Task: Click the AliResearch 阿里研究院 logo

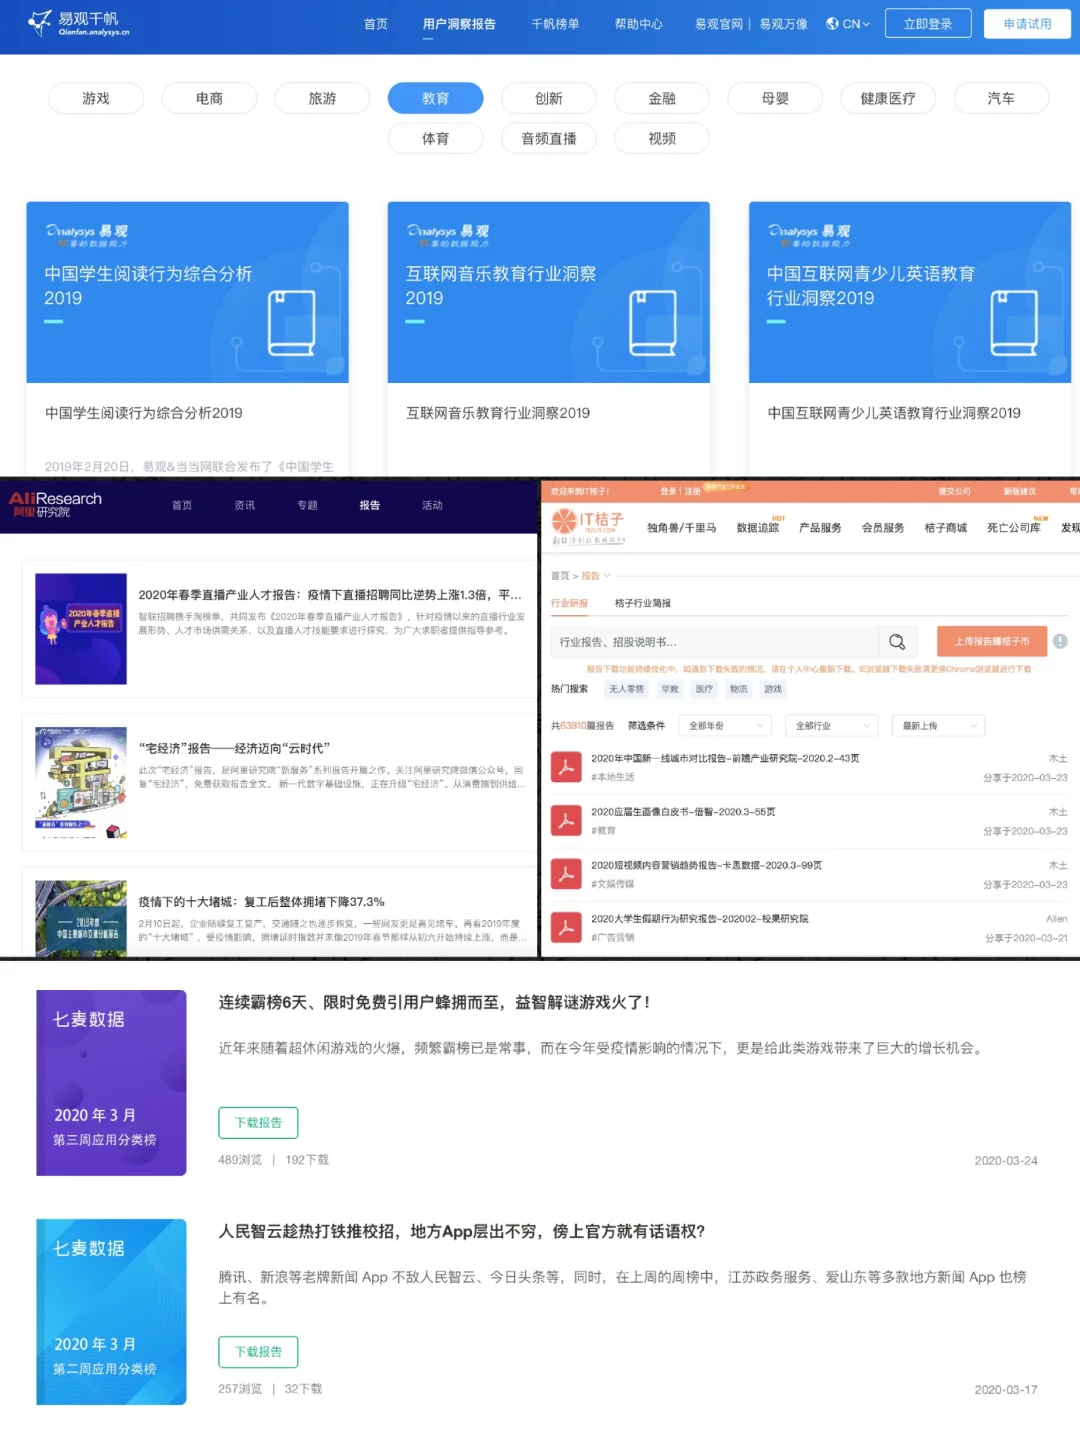Action: tap(55, 504)
